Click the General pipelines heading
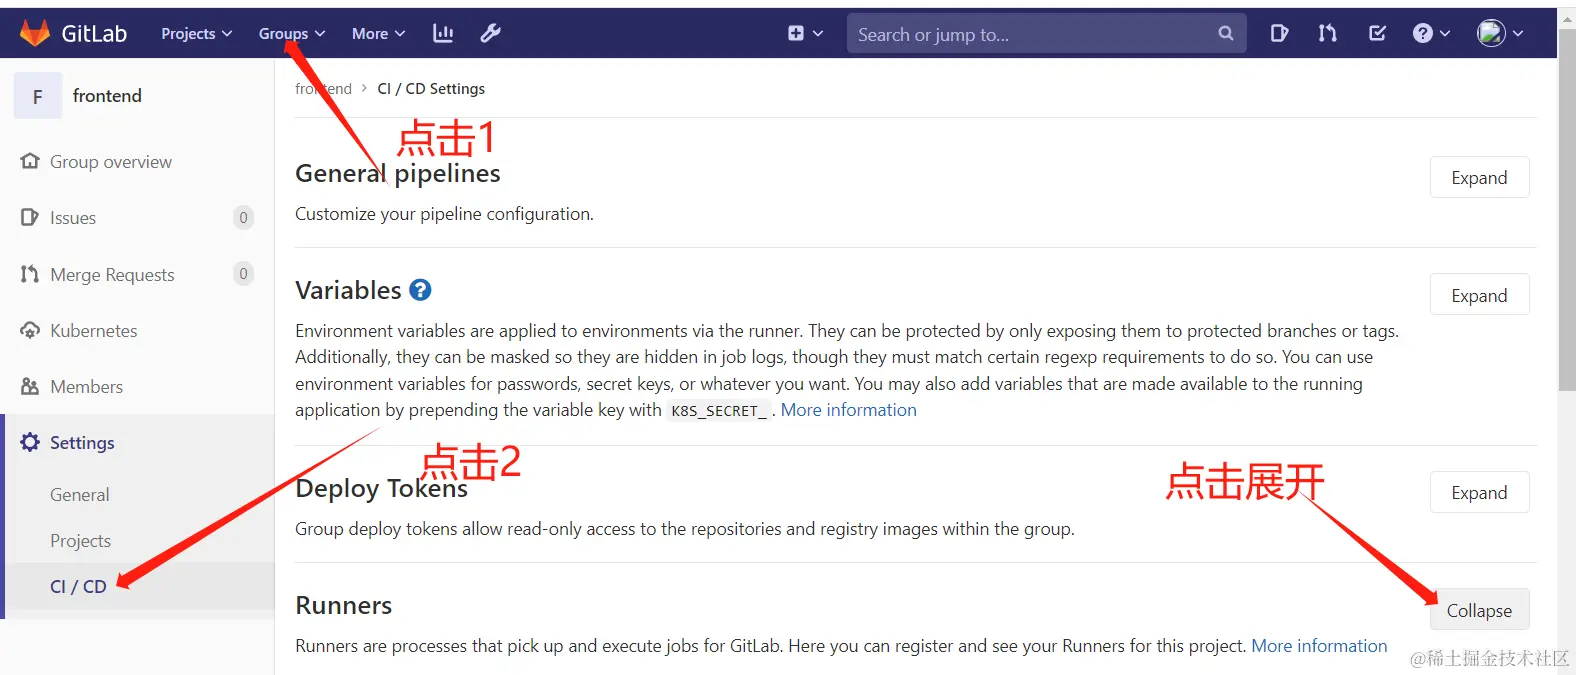Image resolution: width=1576 pixels, height=675 pixels. point(397,174)
